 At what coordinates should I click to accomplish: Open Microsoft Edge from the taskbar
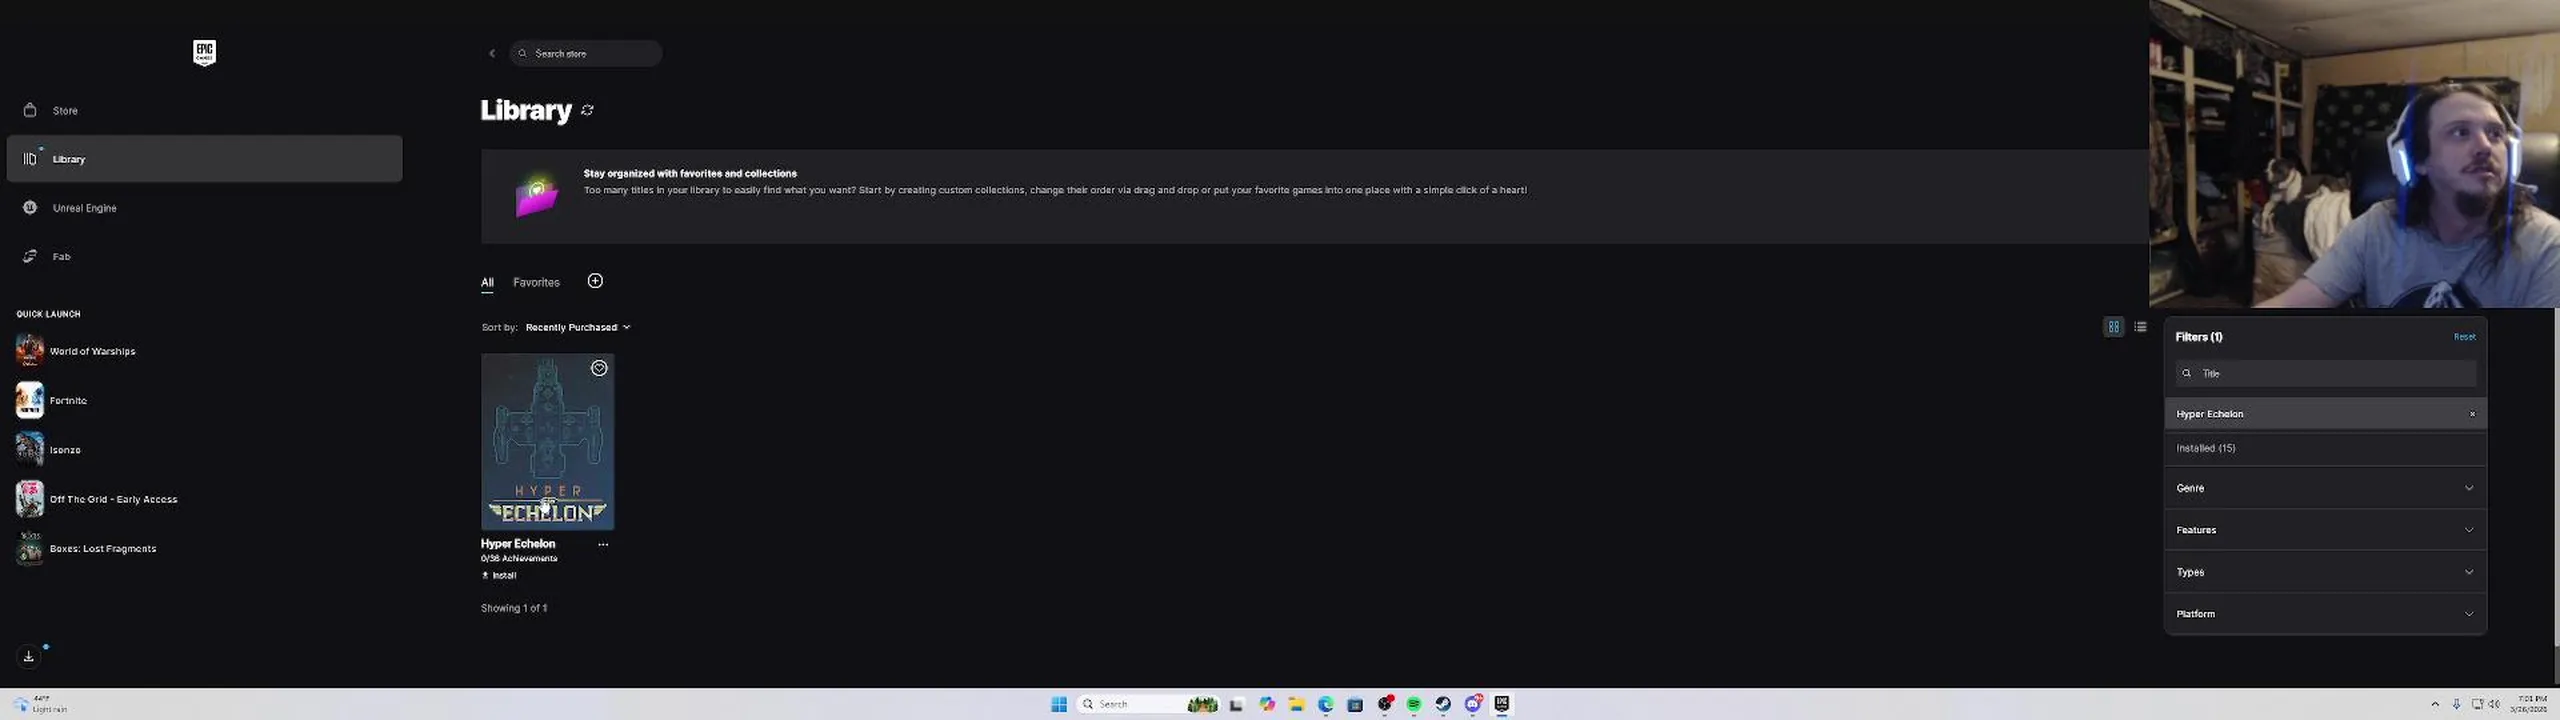(1326, 705)
